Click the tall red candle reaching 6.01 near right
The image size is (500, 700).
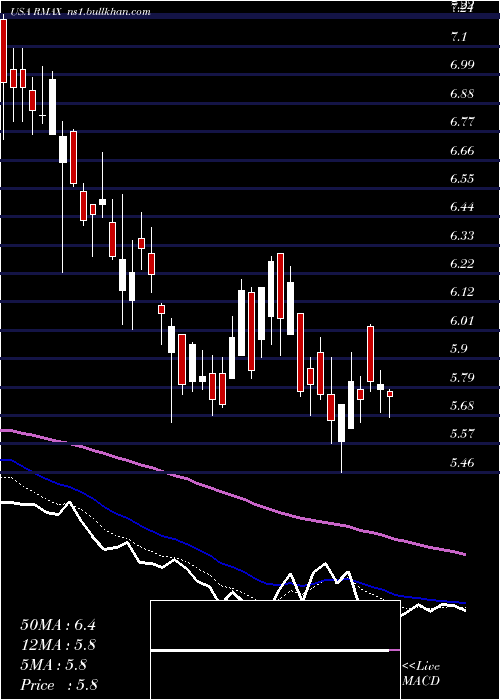click(x=371, y=354)
